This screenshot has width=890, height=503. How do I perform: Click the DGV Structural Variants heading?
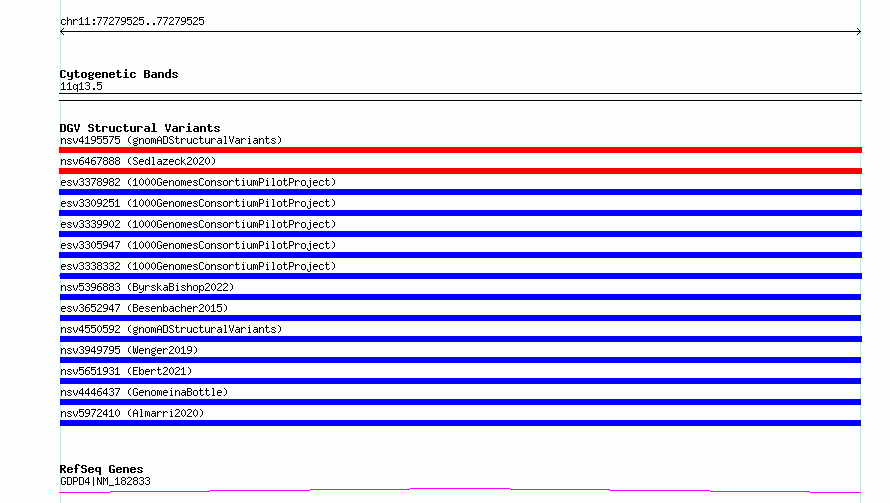[140, 128]
